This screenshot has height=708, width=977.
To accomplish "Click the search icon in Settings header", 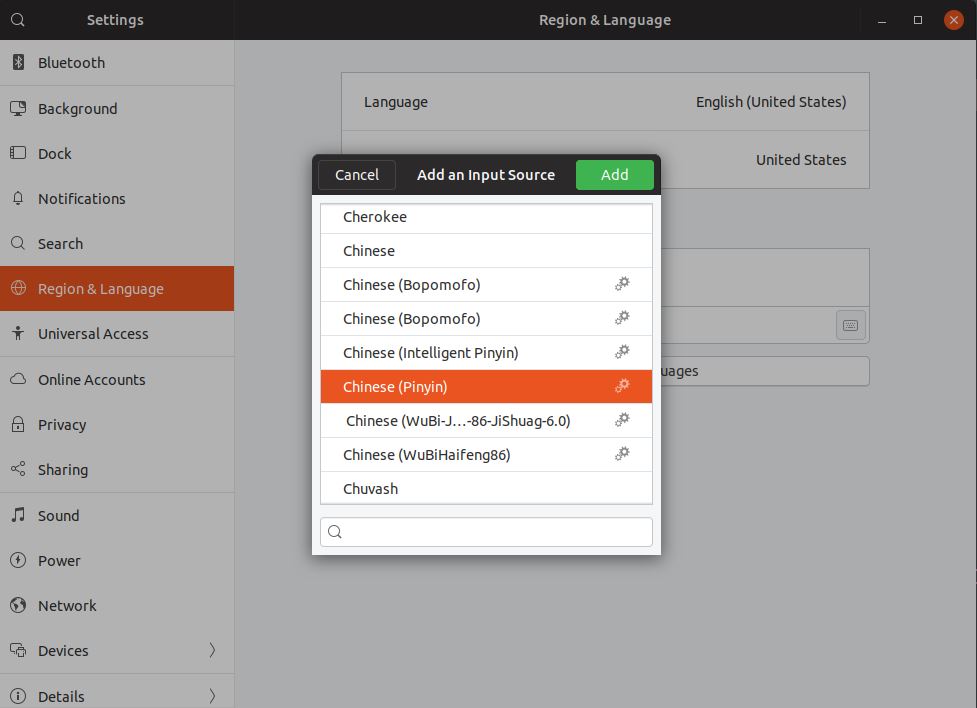I will tap(18, 20).
